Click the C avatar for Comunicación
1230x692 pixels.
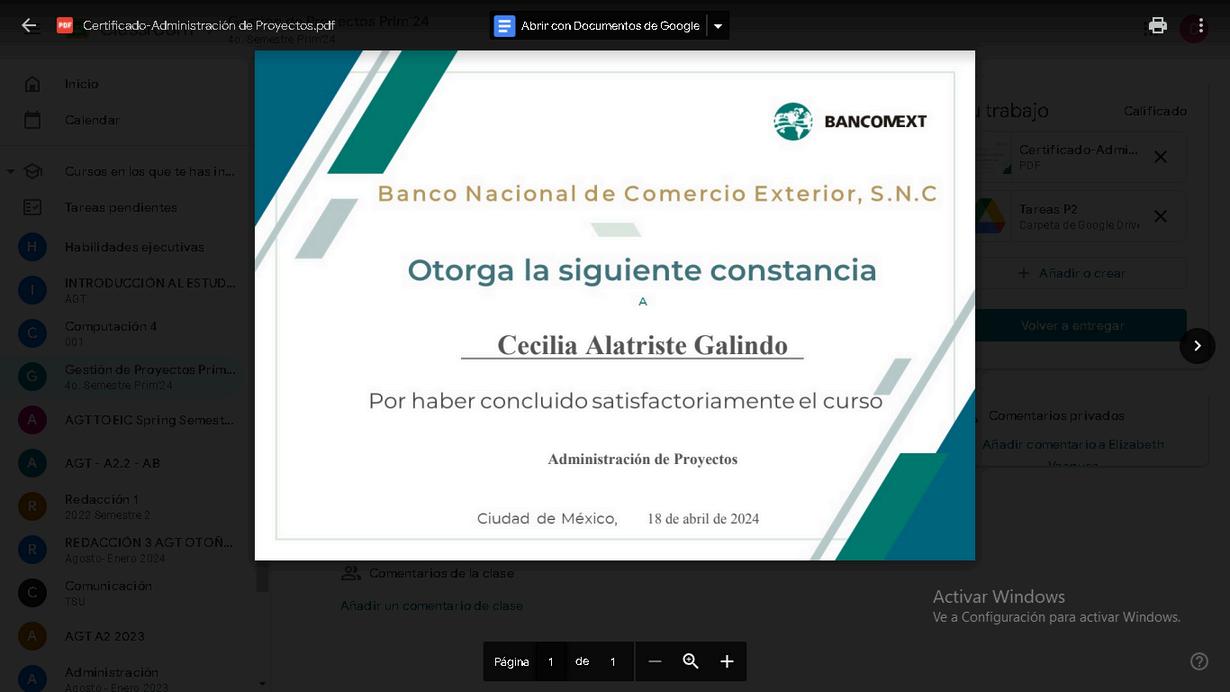pos(32,593)
